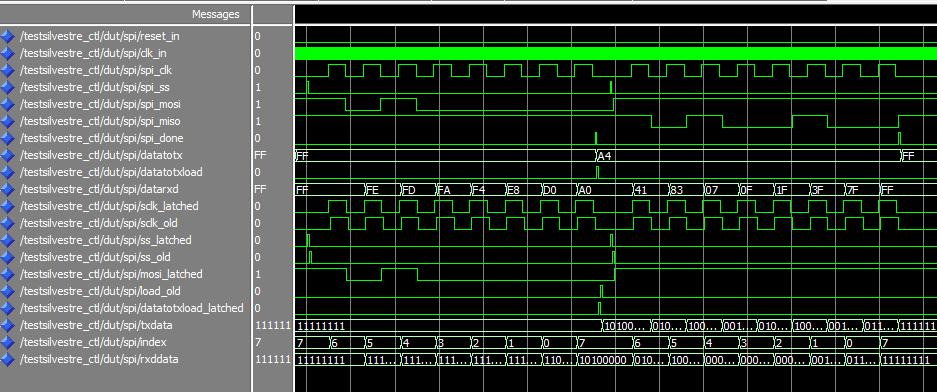The height and width of the screenshot is (392, 937).
Task: Click the signal icon beside datarxd
Action: click(8, 189)
